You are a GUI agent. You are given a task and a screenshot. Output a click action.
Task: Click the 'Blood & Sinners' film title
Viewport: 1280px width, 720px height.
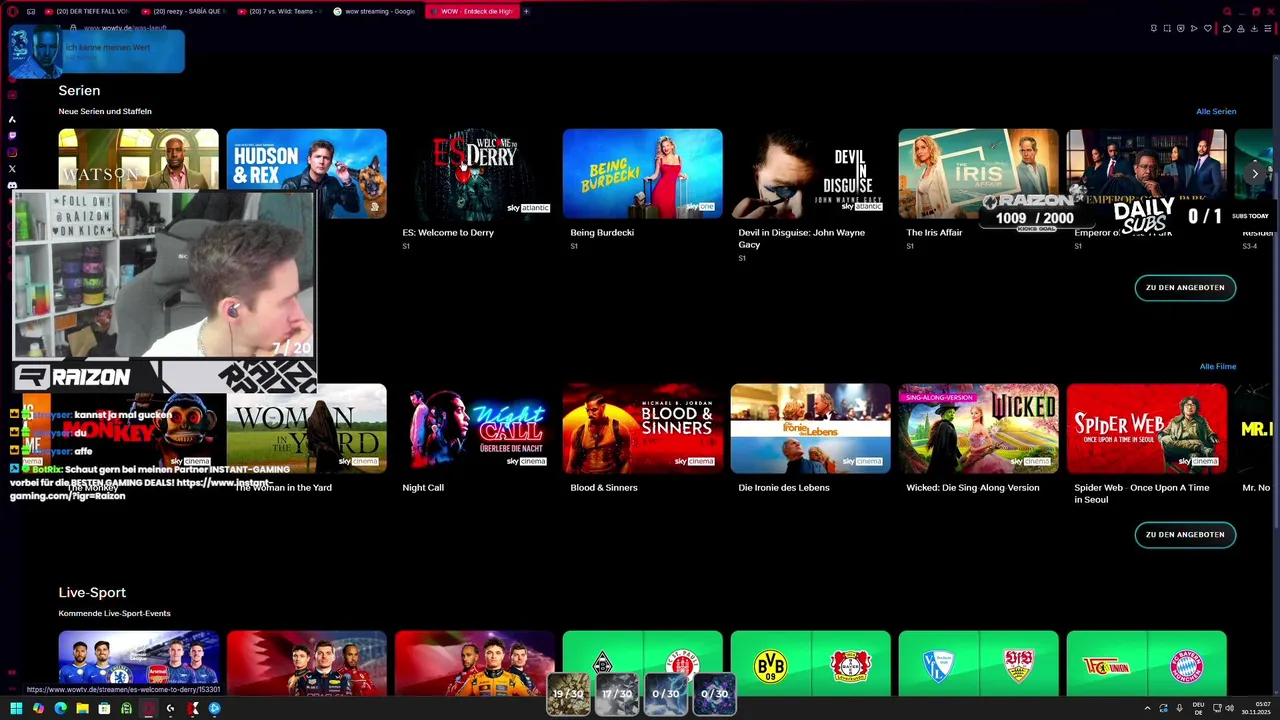pos(603,487)
